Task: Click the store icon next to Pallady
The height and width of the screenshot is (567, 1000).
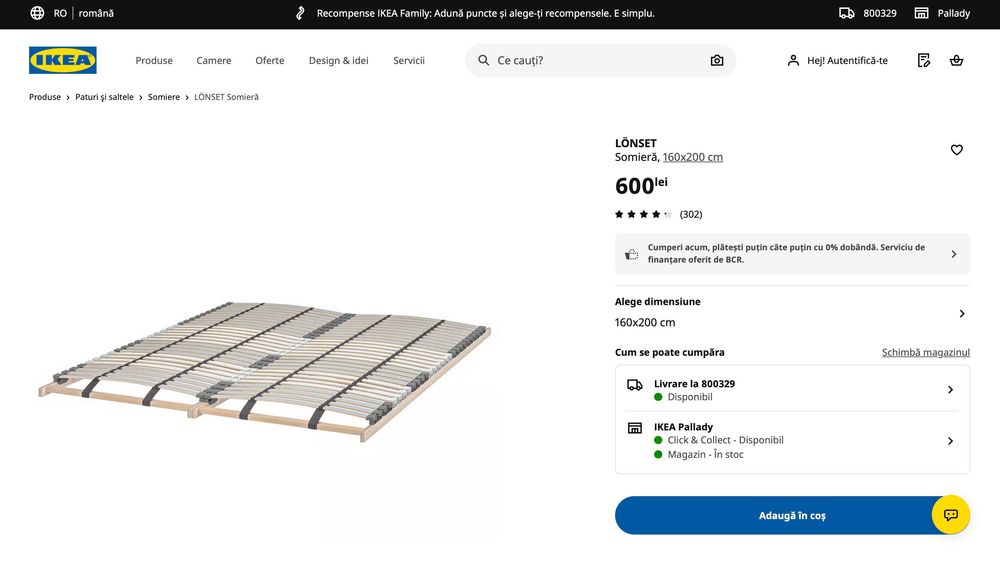Action: tap(921, 13)
